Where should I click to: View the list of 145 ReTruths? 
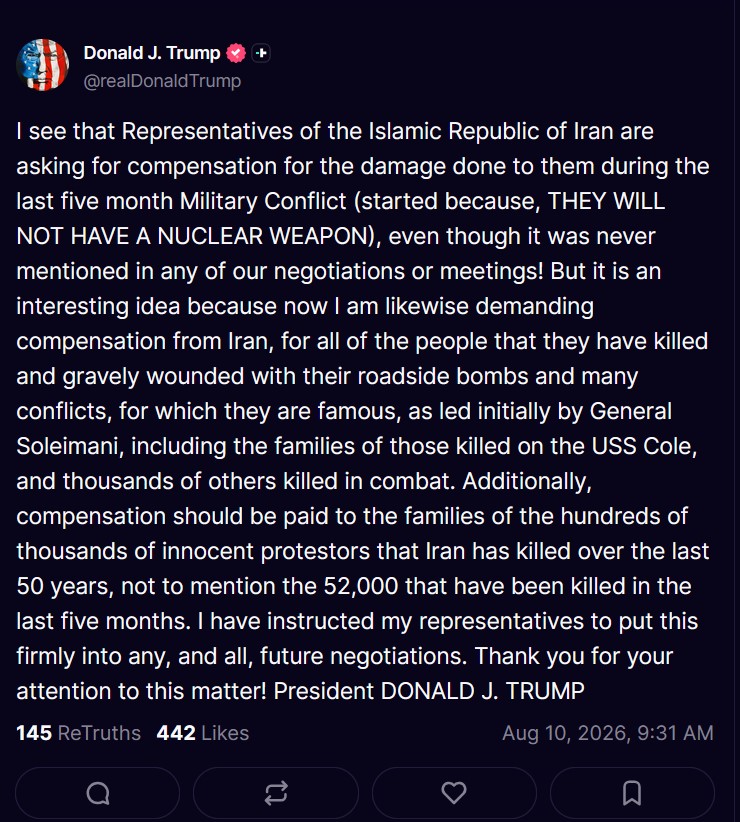pyautogui.click(x=79, y=733)
